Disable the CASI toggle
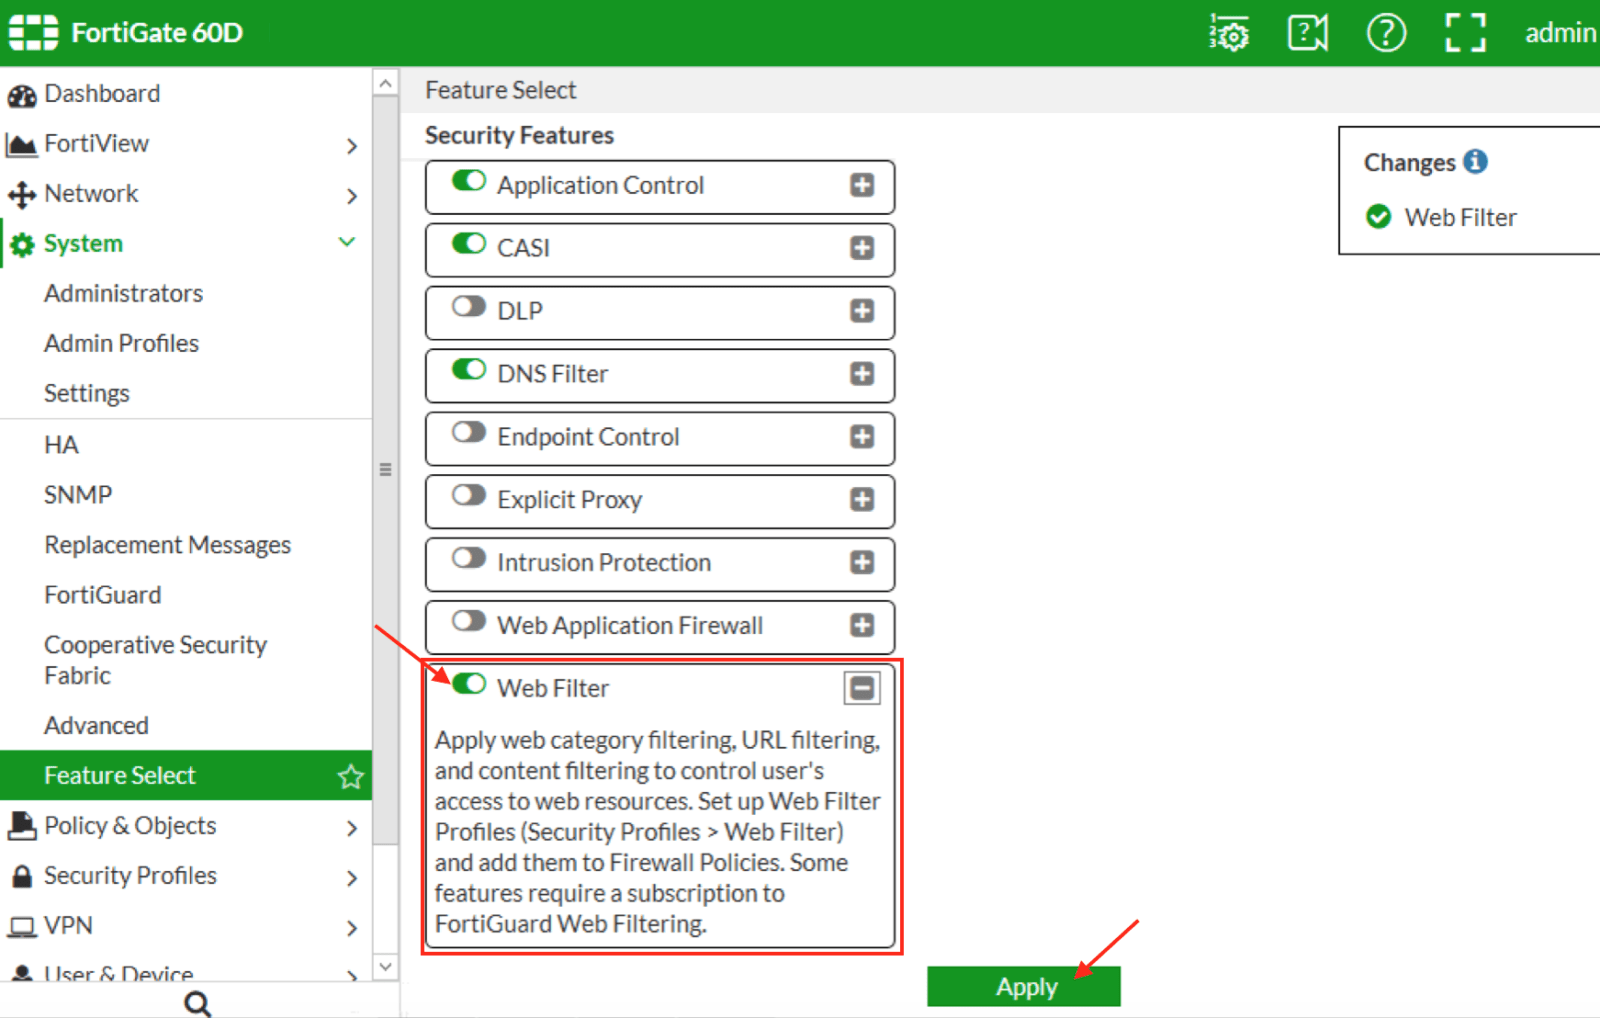1600x1018 pixels. (469, 243)
